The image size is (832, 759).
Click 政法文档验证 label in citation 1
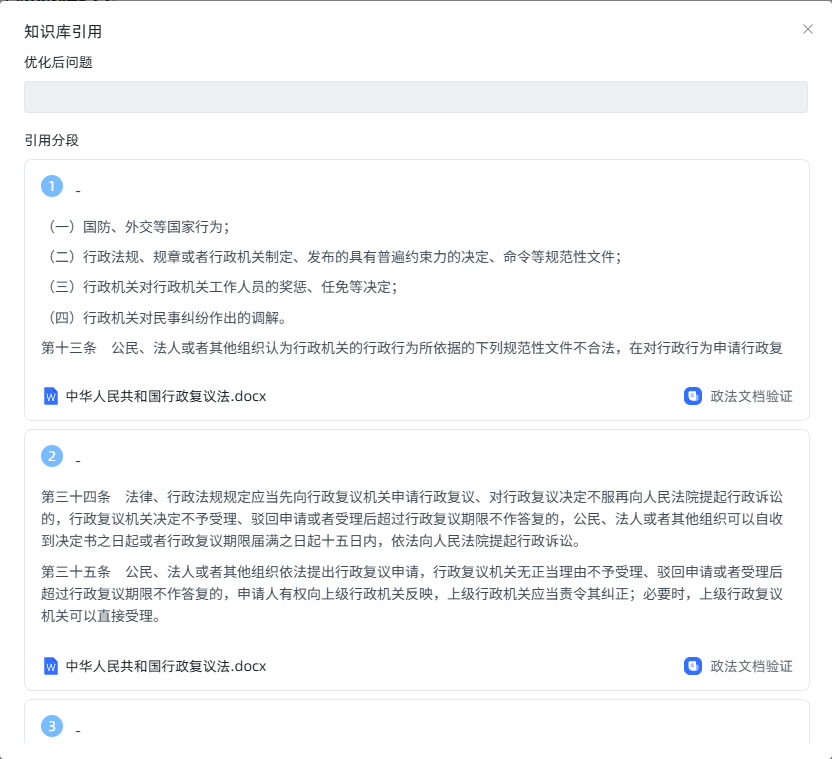coord(751,396)
